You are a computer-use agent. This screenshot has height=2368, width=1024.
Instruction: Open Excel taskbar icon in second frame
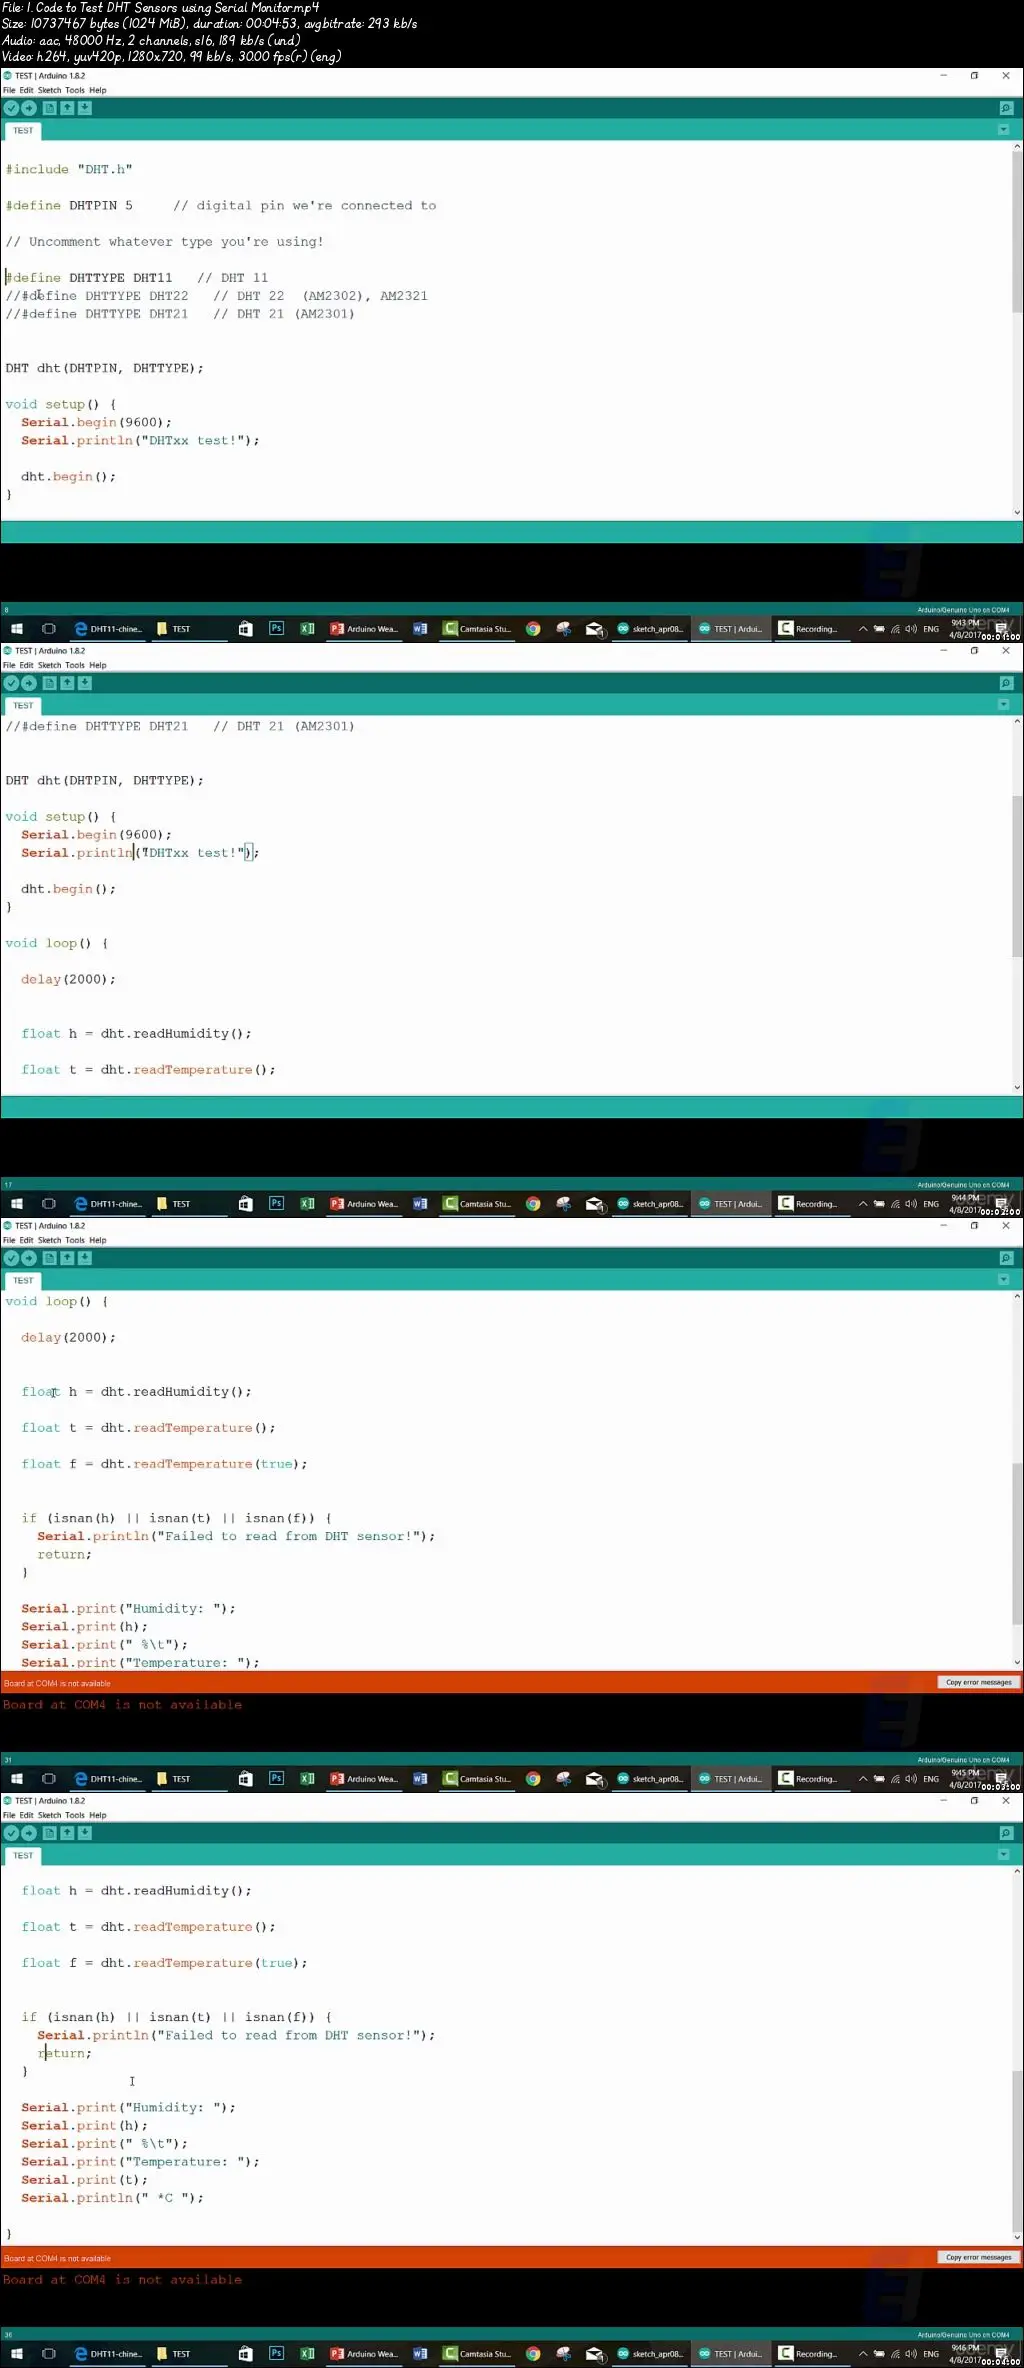point(308,1204)
